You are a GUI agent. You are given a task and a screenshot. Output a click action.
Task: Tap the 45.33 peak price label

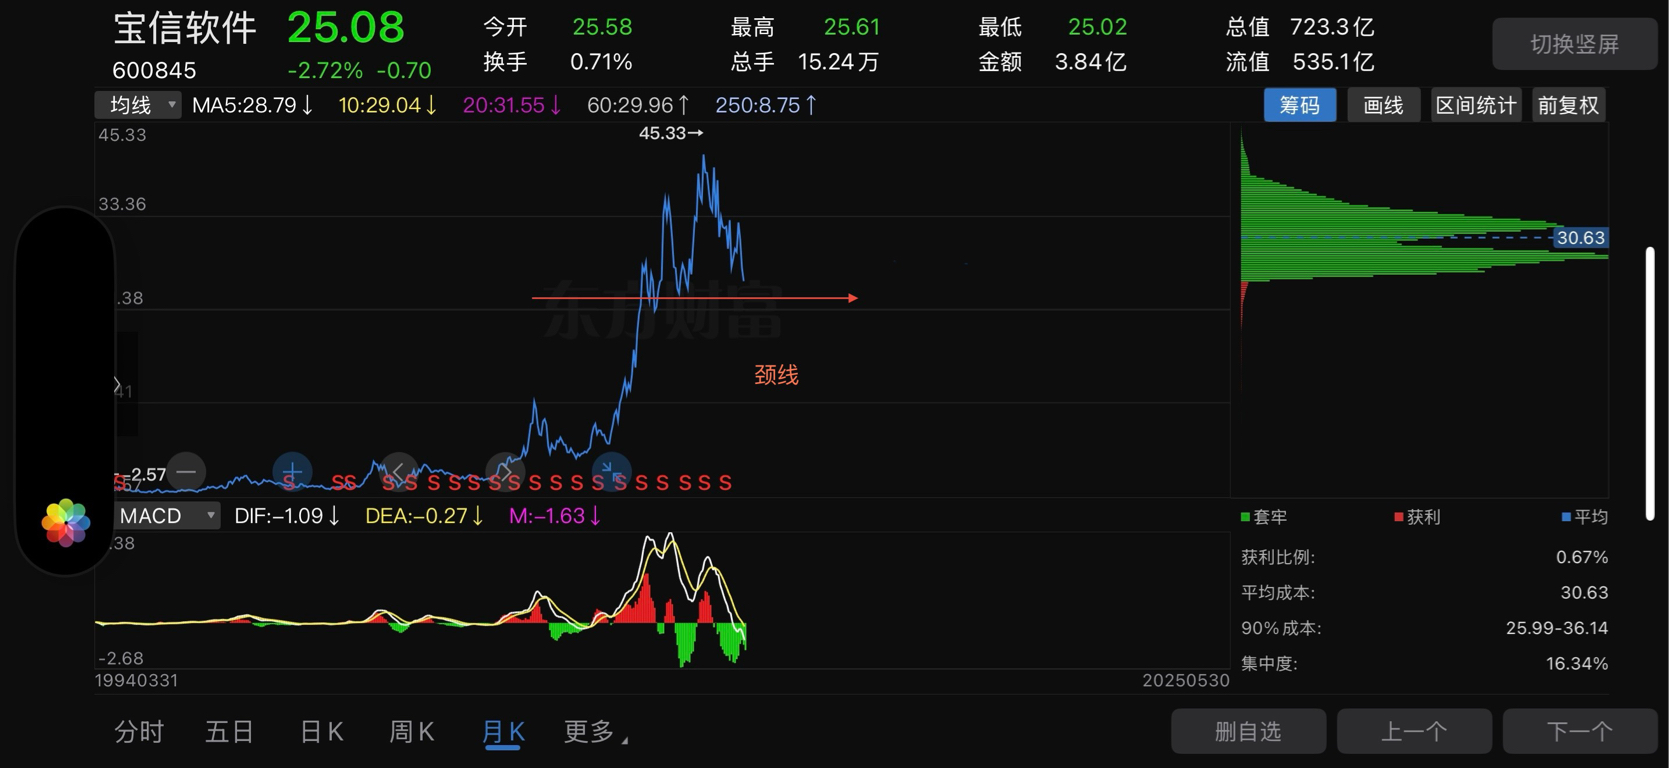click(670, 133)
